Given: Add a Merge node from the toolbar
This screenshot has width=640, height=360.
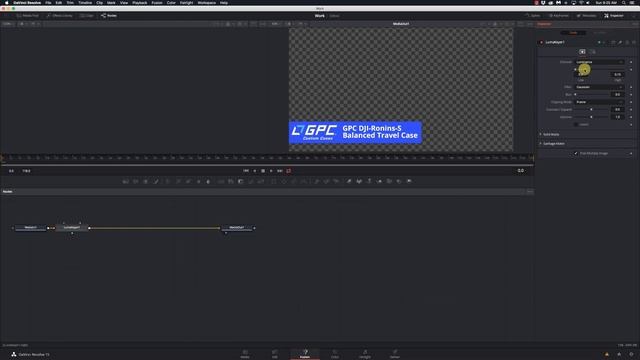Looking at the screenshot, I should click(221, 181).
